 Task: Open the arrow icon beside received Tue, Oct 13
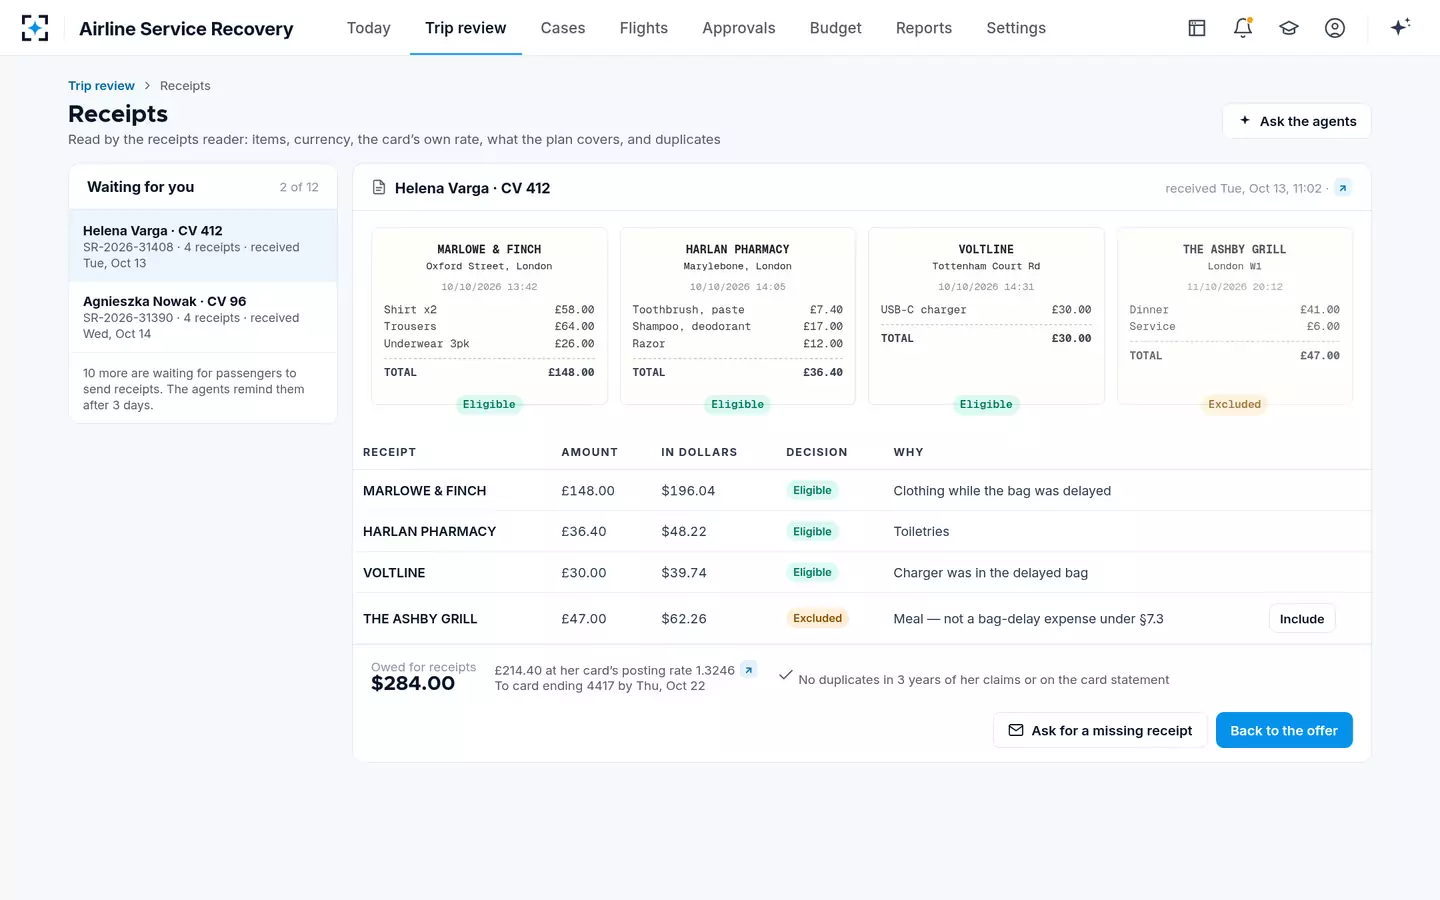pyautogui.click(x=1343, y=188)
